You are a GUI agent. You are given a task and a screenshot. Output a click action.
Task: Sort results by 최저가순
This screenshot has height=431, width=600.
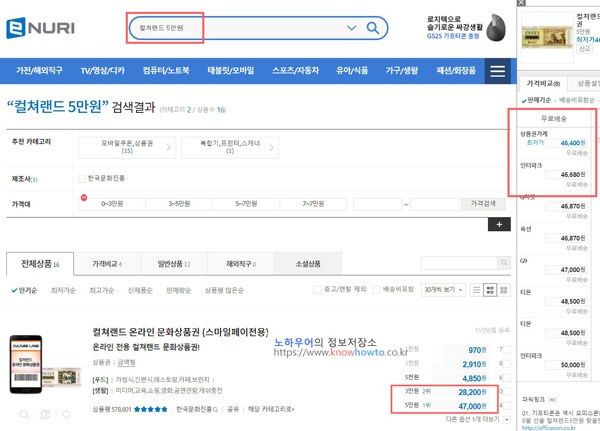click(63, 291)
